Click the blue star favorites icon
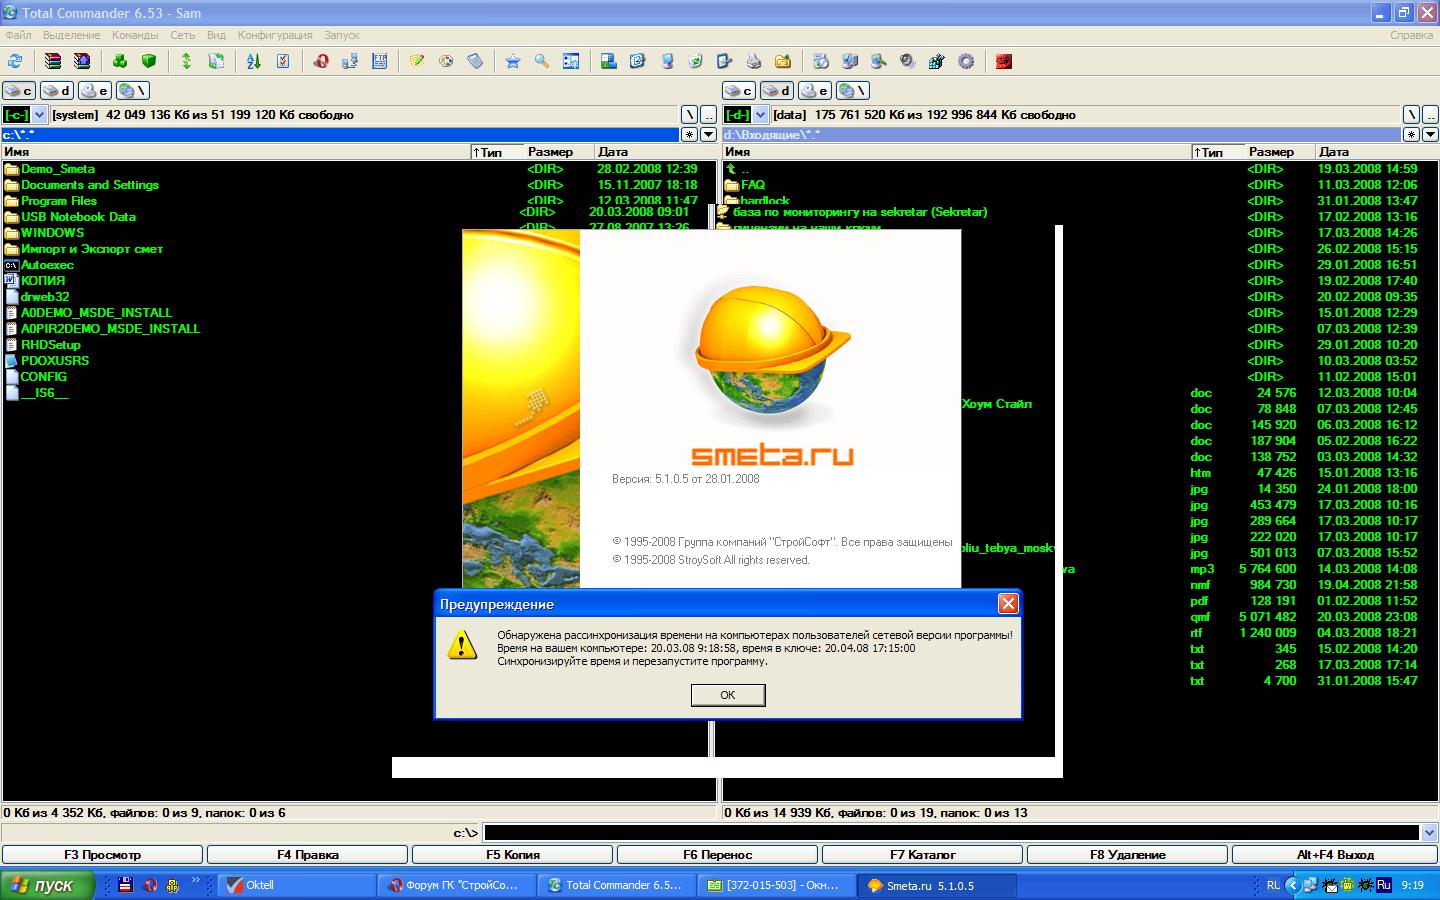Viewport: 1440px width, 900px height. 512,61
